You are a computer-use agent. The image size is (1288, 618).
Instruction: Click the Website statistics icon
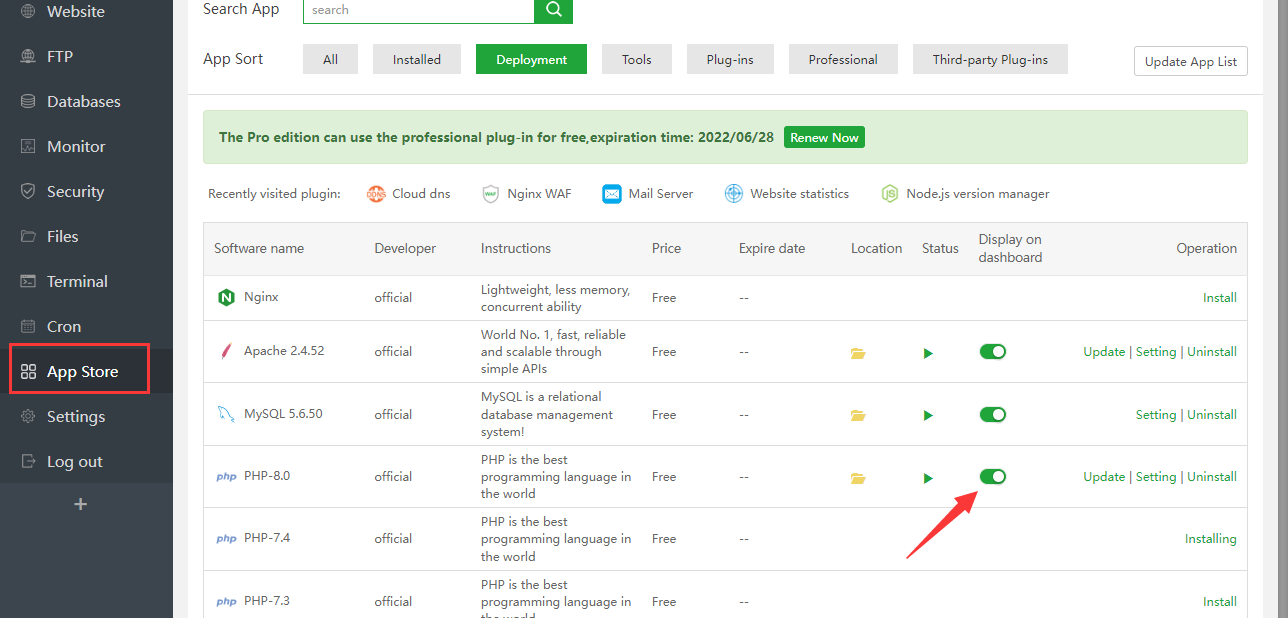(734, 194)
